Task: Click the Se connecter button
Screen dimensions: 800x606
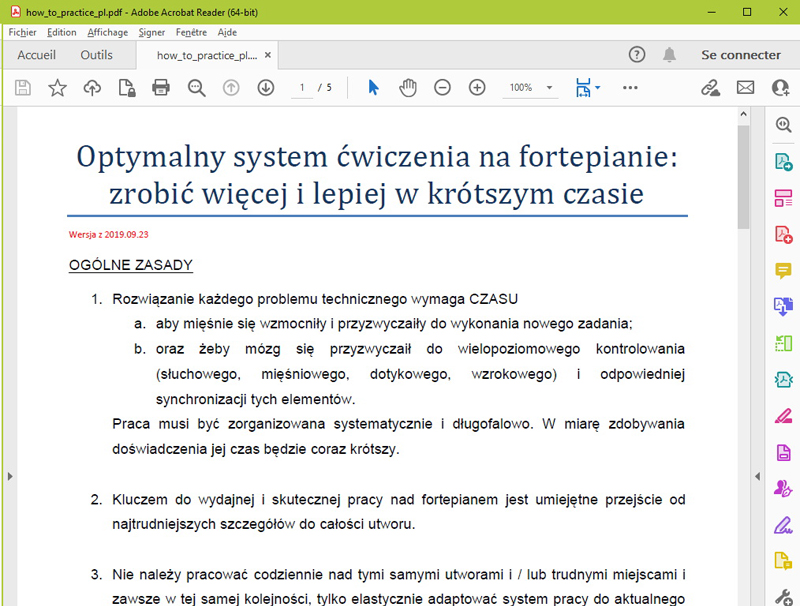Action: [740, 55]
